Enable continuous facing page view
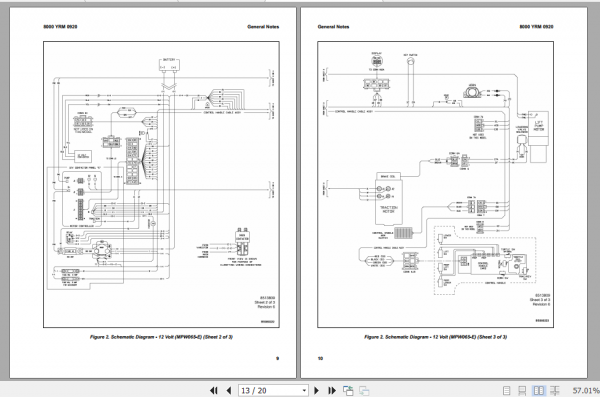 (x=554, y=390)
